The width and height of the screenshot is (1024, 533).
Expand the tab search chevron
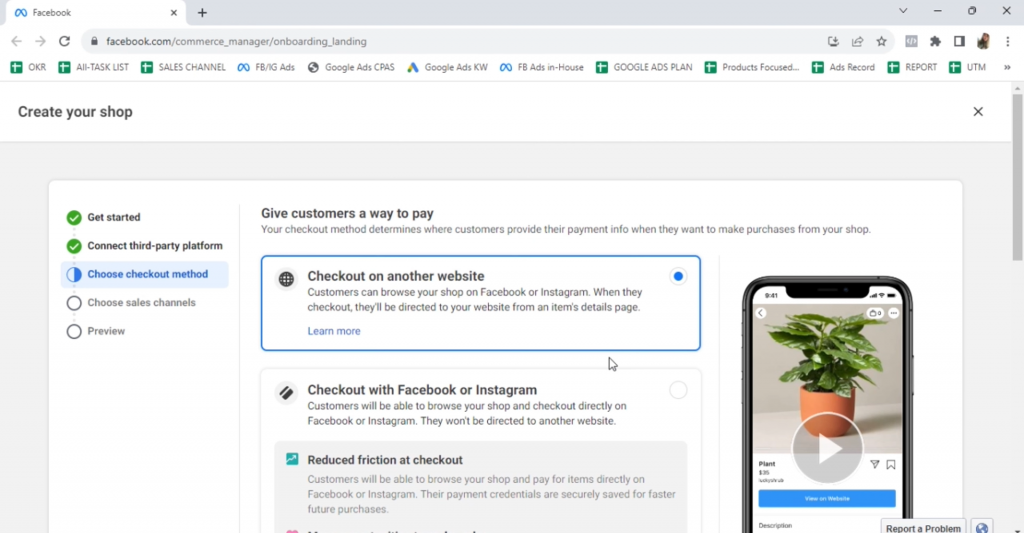[903, 11]
